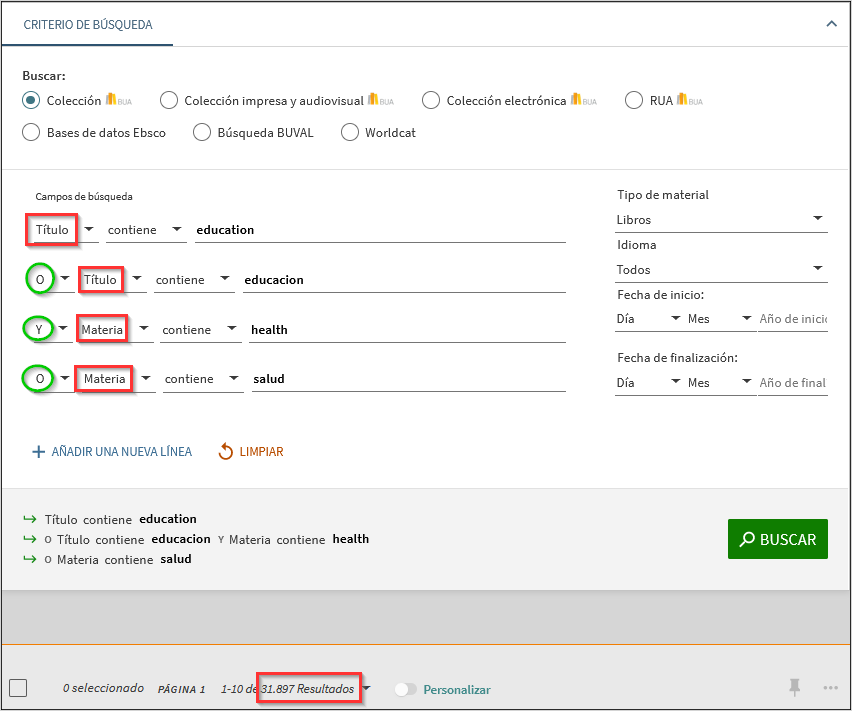Viewport: 852px width, 711px height.
Task: Click the Limpiar reset arrow icon
Action: tap(226, 452)
